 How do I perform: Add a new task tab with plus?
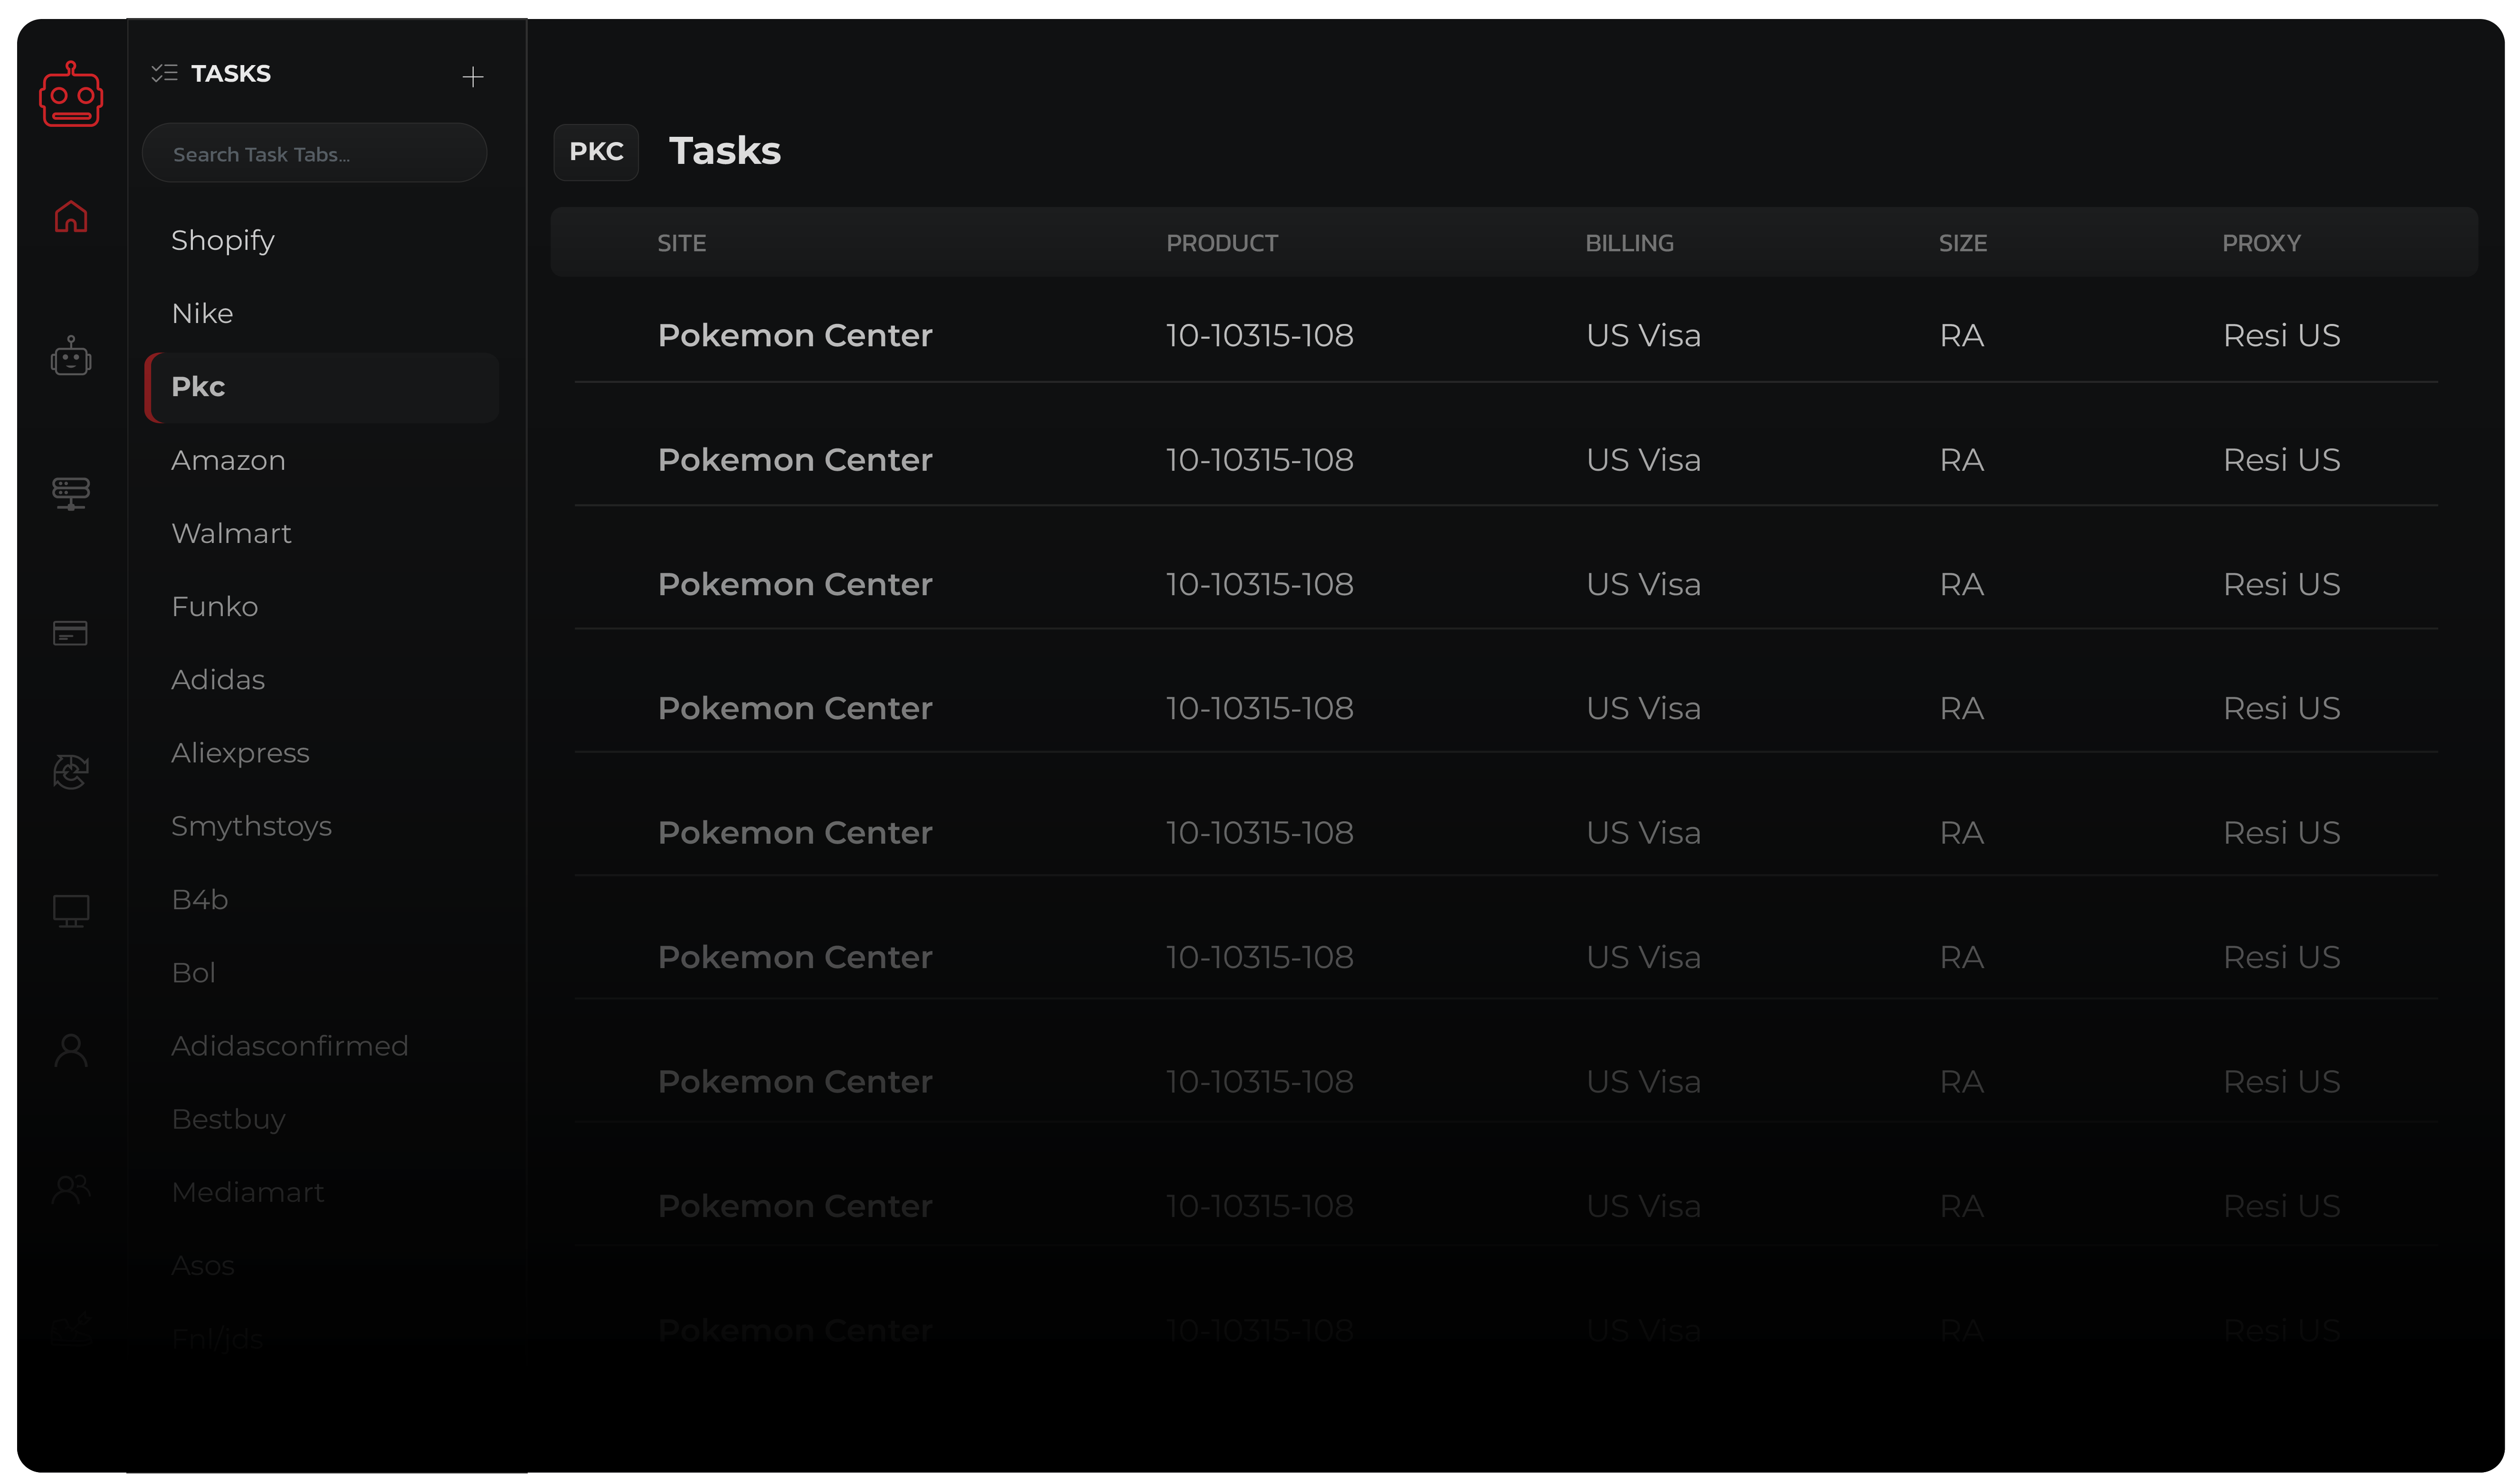click(x=472, y=77)
